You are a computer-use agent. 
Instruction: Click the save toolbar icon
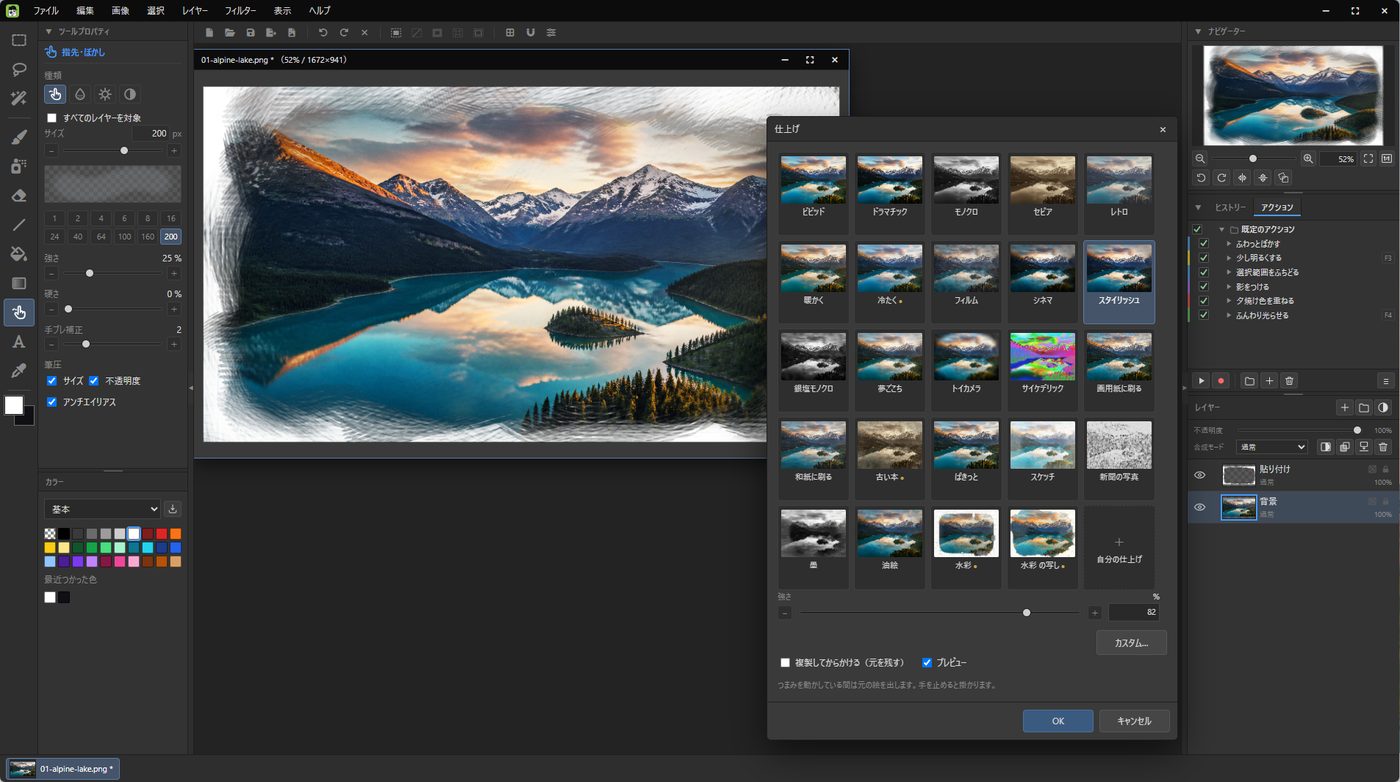pyautogui.click(x=251, y=33)
